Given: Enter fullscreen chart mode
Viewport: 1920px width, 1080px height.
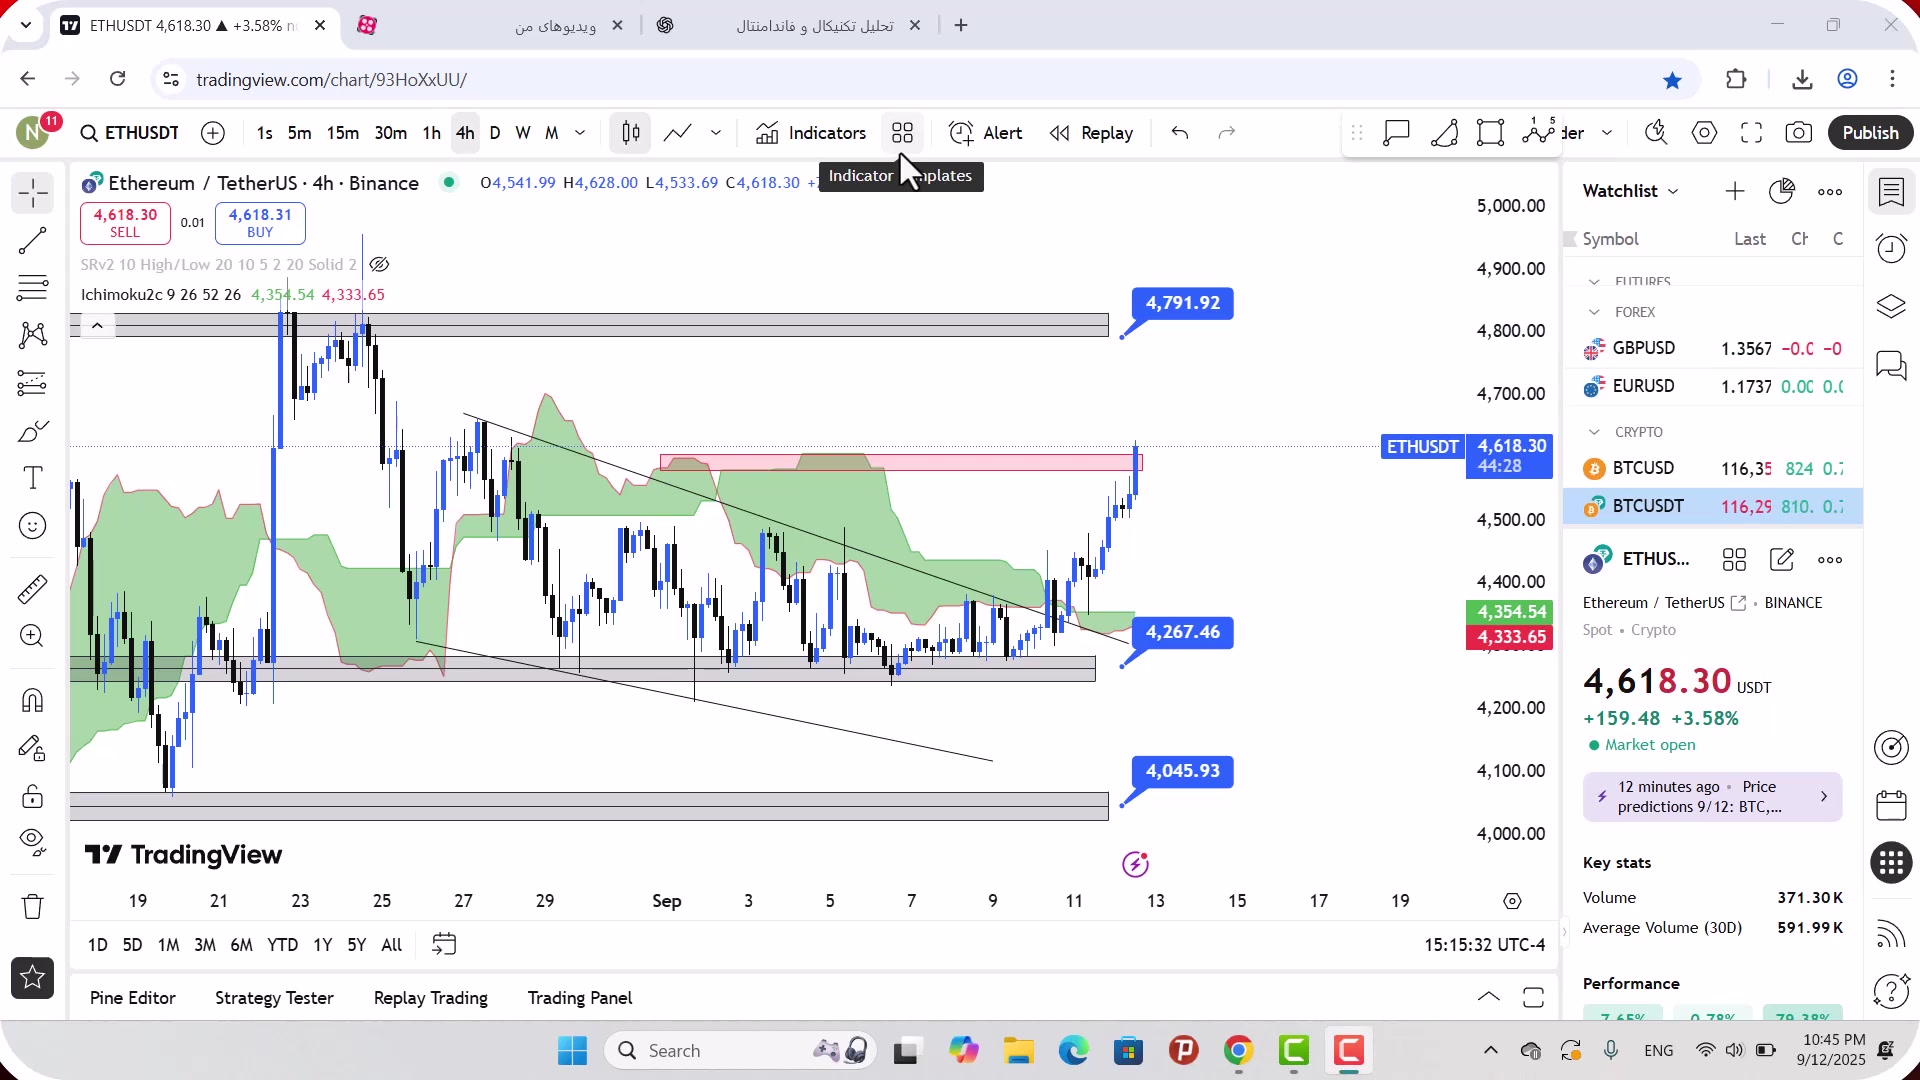Looking at the screenshot, I should 1751,133.
